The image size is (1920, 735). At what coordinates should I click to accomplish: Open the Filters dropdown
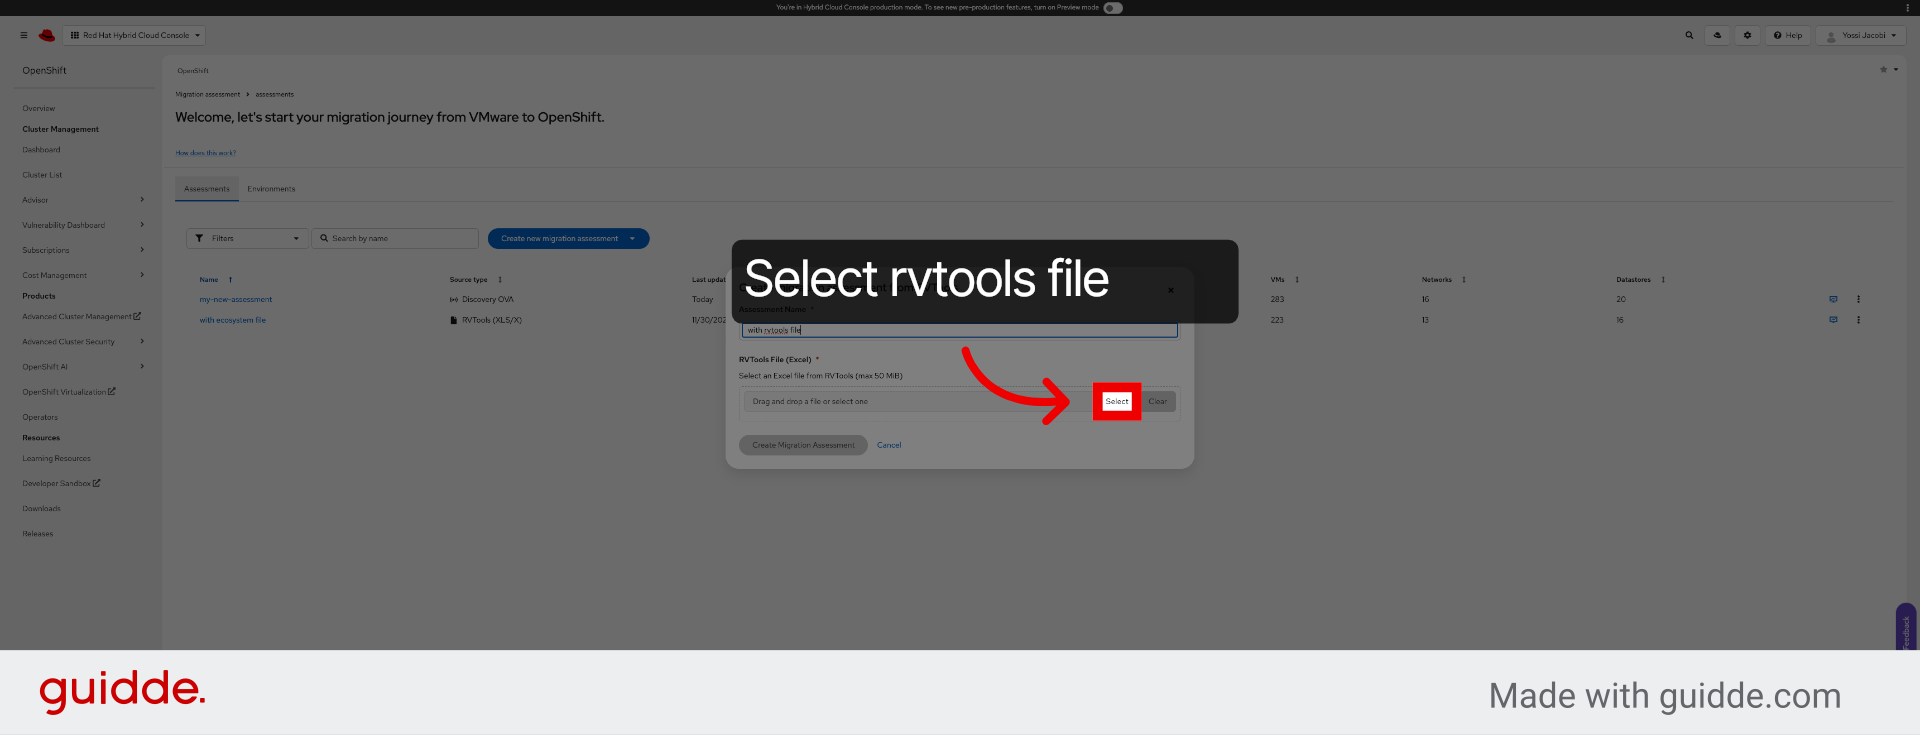(x=247, y=238)
